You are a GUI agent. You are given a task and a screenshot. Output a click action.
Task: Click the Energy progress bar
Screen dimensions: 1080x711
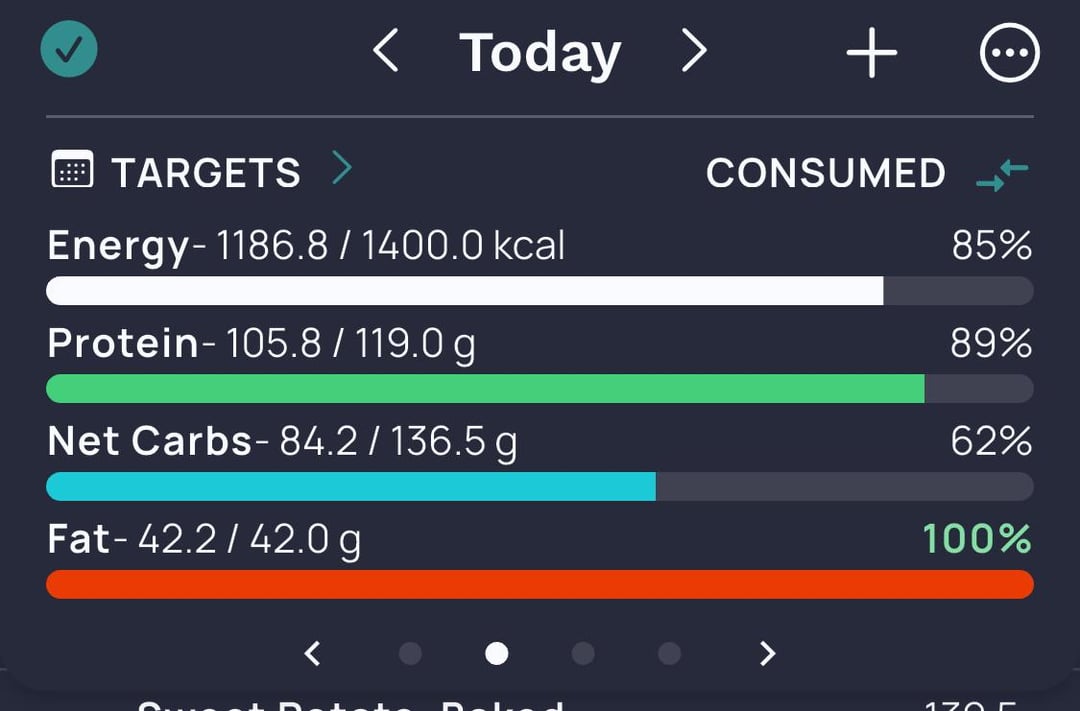540,291
